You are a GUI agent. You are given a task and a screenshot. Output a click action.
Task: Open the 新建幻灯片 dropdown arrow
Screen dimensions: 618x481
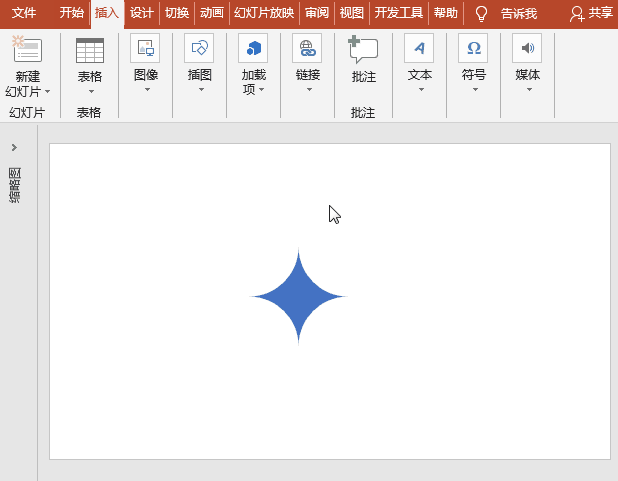pyautogui.click(x=47, y=92)
